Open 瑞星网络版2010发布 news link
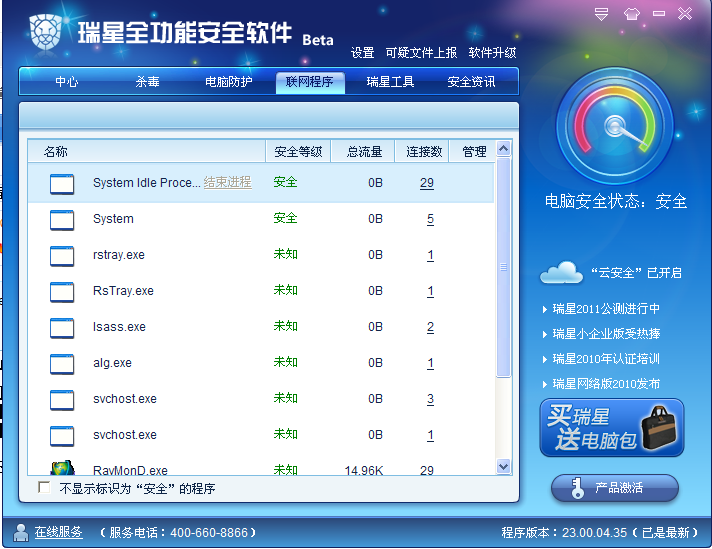Screen dimensions: 712x549 (606, 384)
